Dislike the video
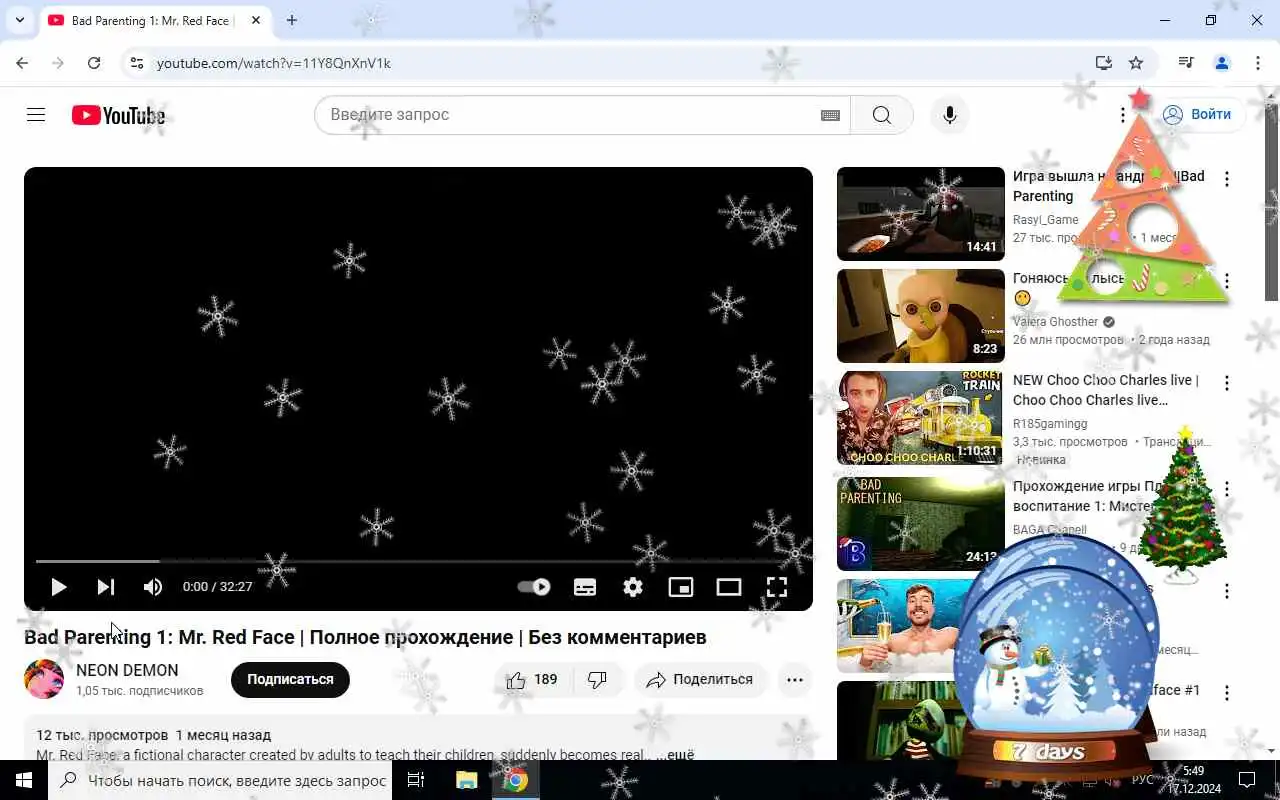 coord(597,680)
